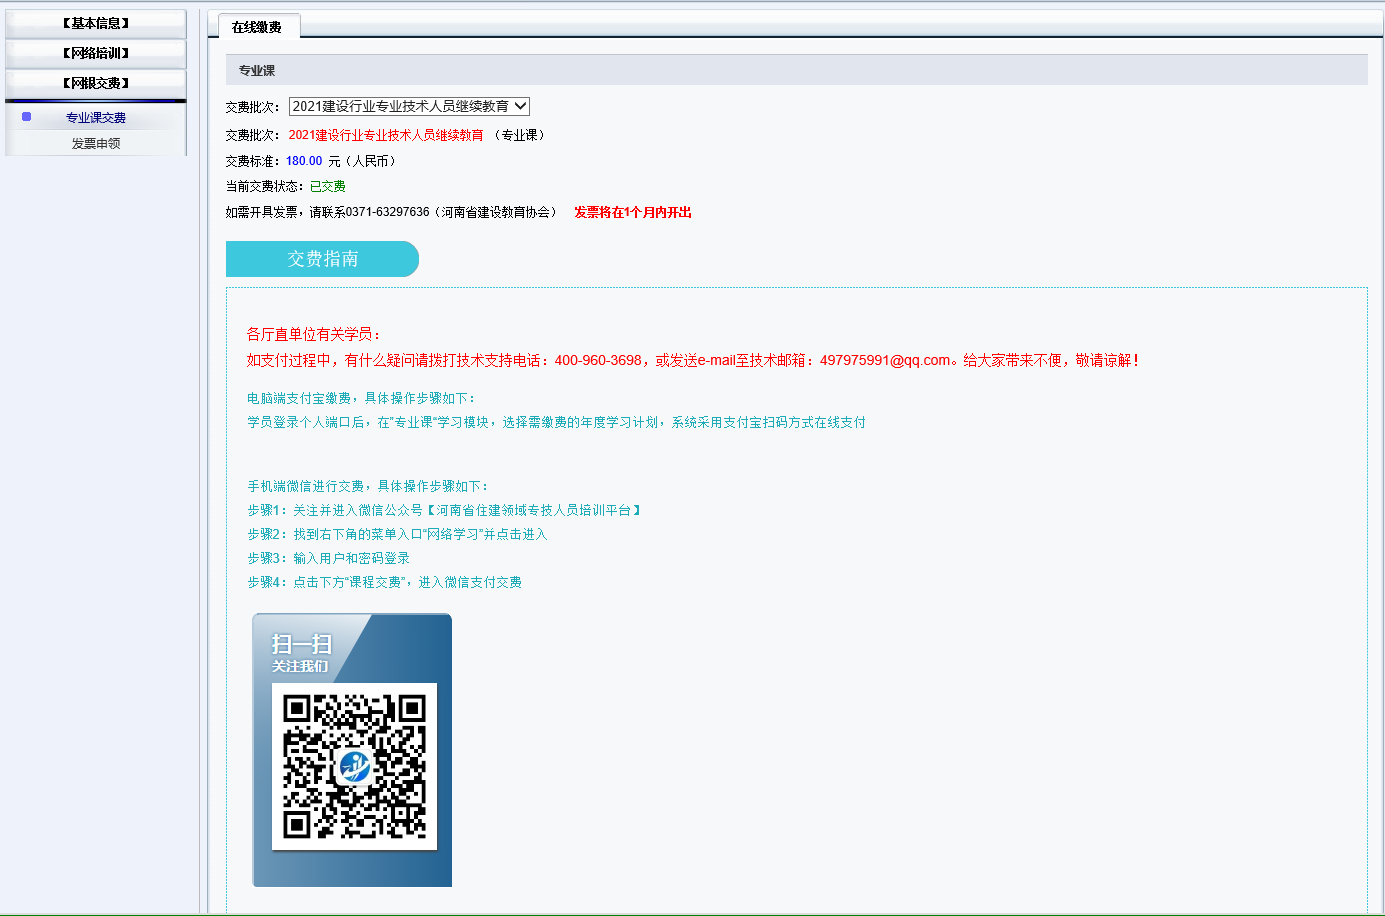Click the WeChat QR code image

(x=354, y=767)
